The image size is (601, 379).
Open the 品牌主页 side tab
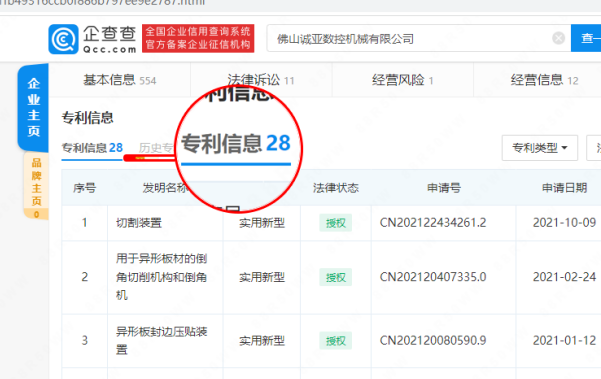tap(36, 185)
